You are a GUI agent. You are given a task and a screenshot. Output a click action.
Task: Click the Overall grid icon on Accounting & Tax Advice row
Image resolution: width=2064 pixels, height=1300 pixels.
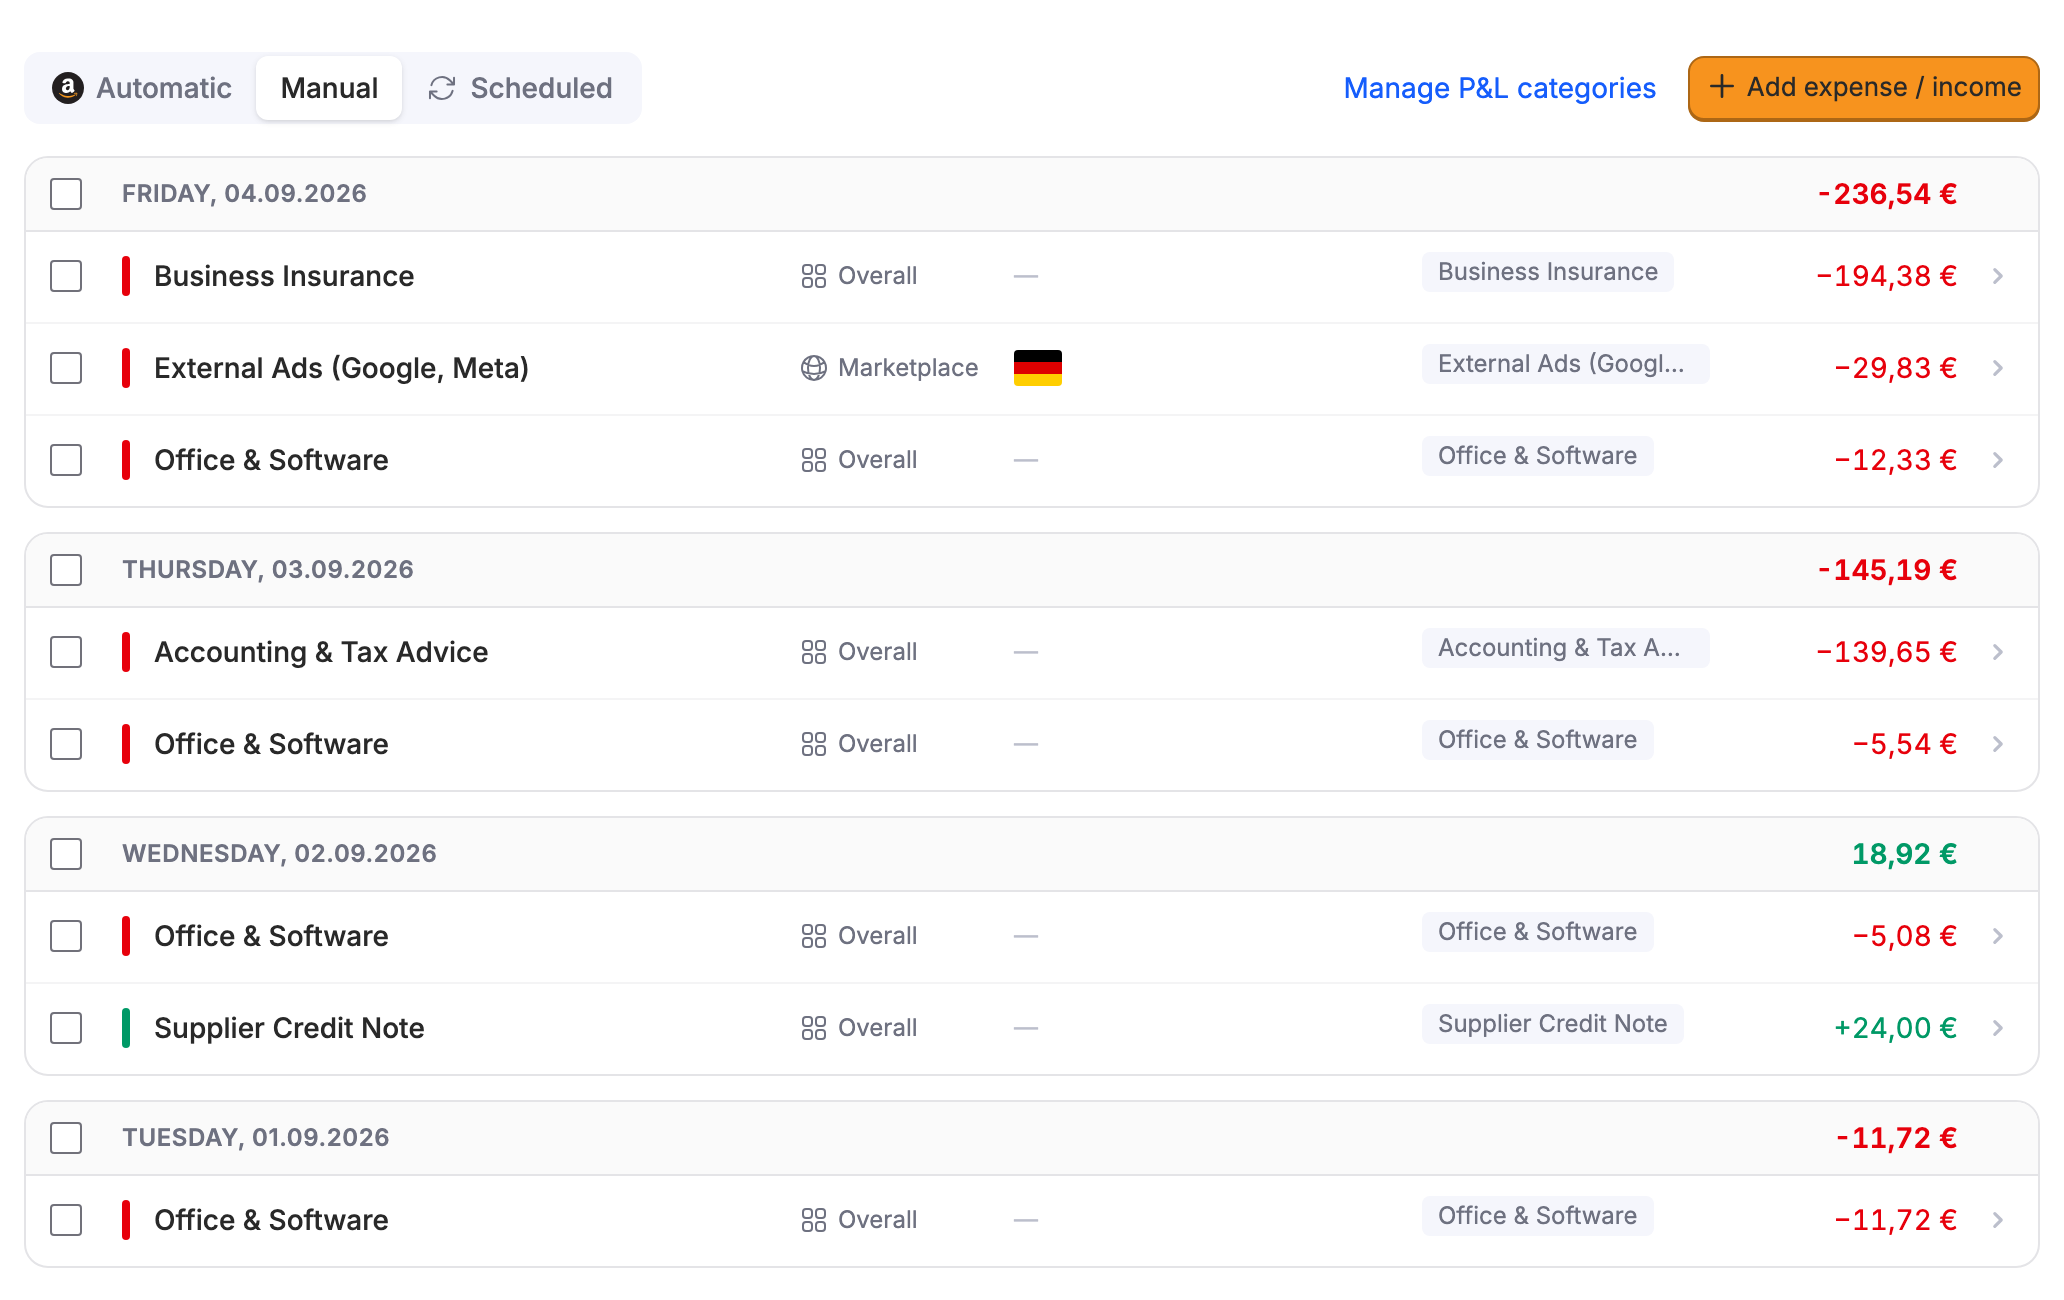(x=814, y=652)
